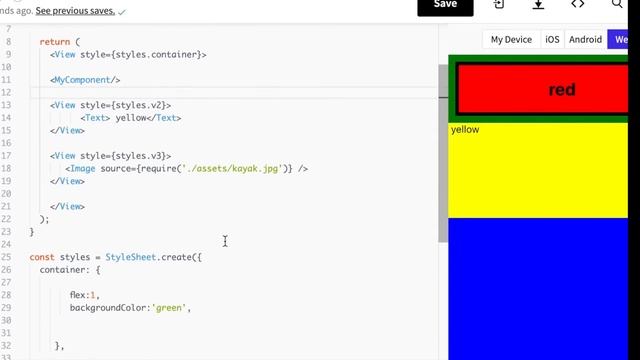The height and width of the screenshot is (360, 640).
Task: Click the const keyword on line 25
Action: click(42, 257)
